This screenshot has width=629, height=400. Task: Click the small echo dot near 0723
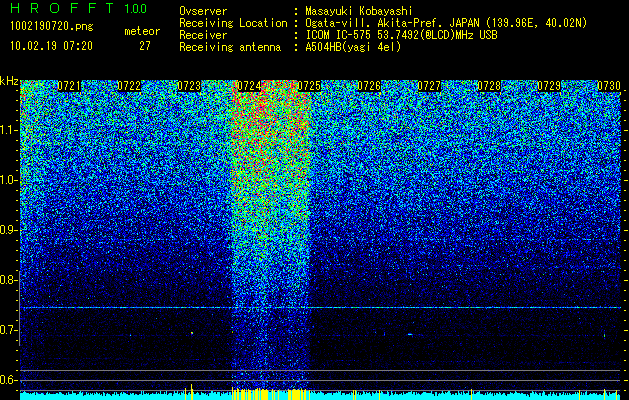point(192,333)
